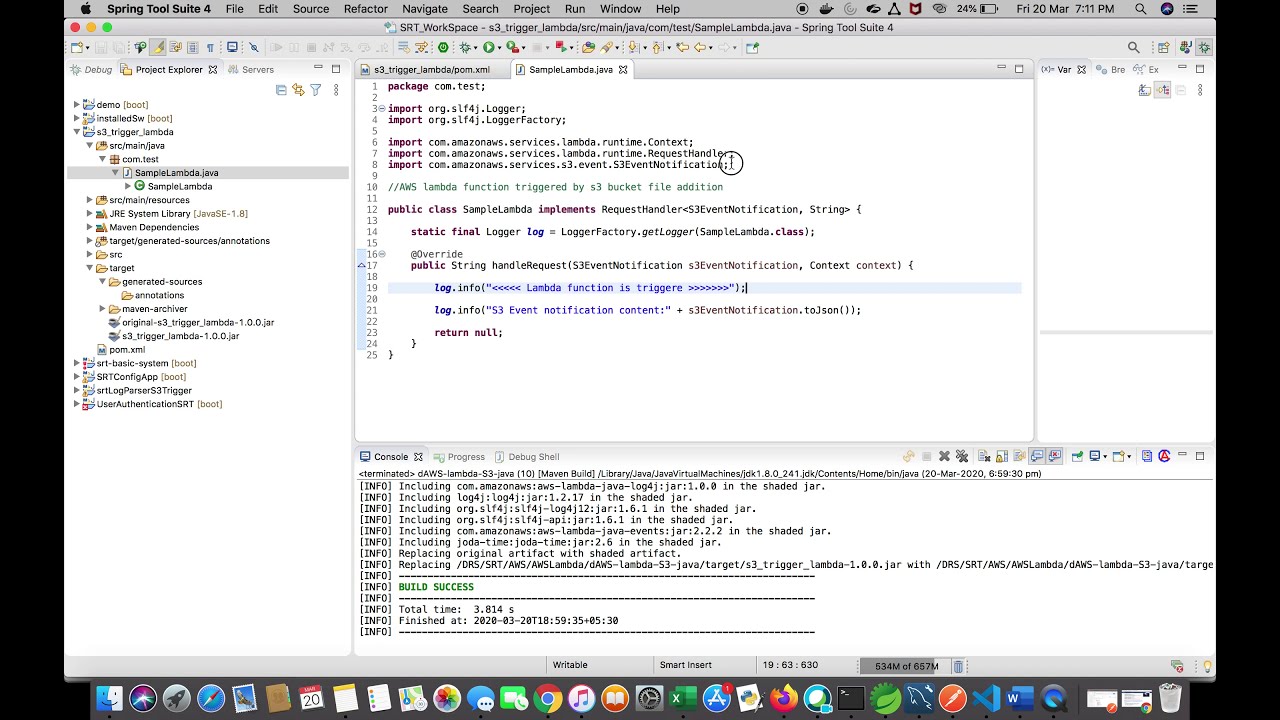This screenshot has width=1280, height=720.
Task: Open dropdown arrow beside Debug bug icon
Action: [x=475, y=47]
